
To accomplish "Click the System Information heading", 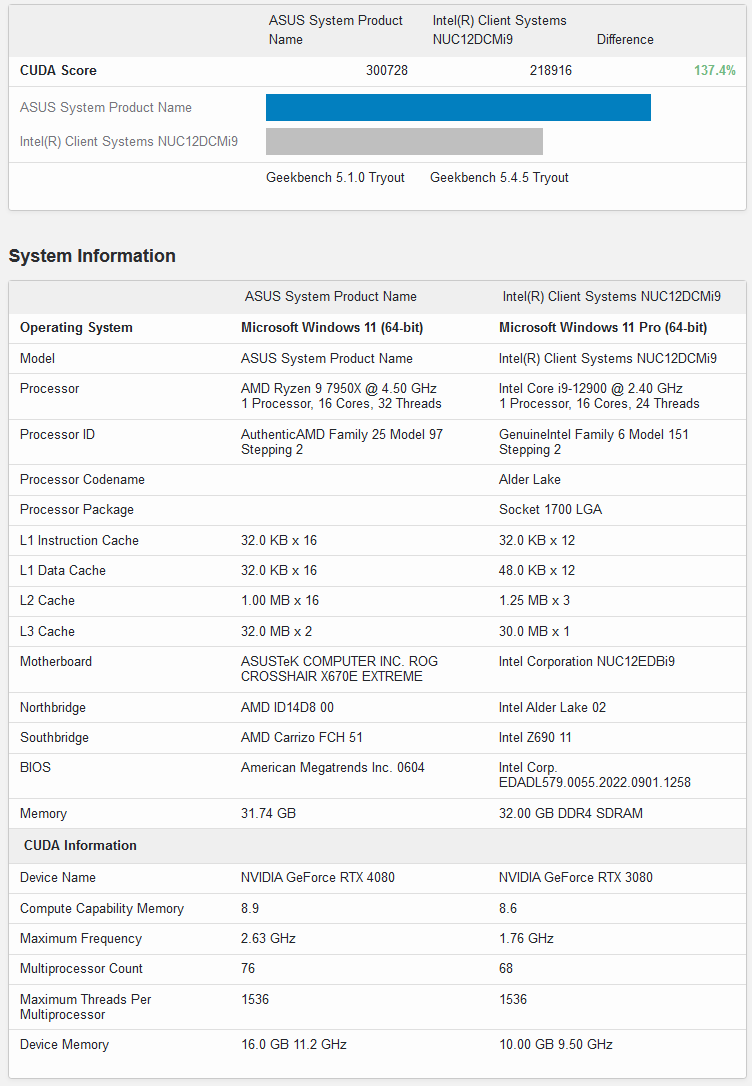I will point(92,256).
